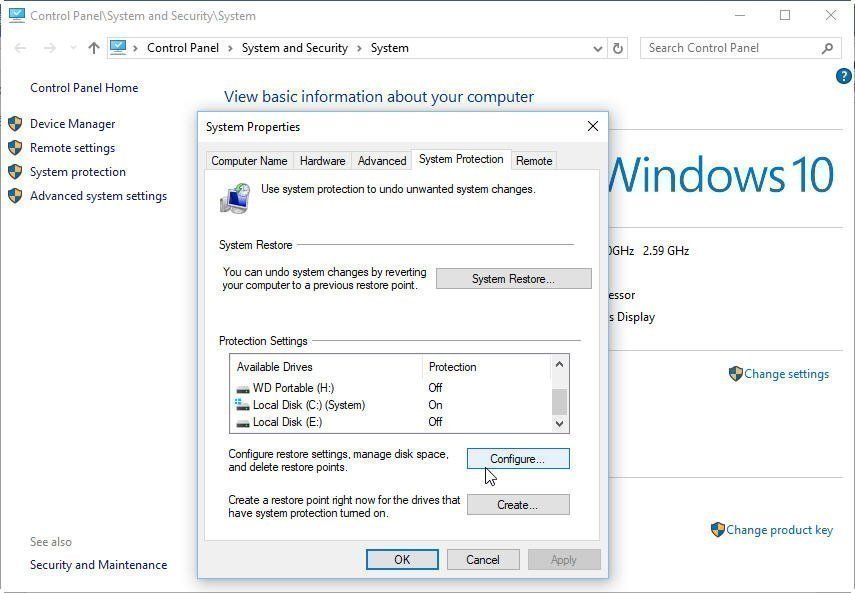Click the search magnifier icon
The image size is (855, 593).
click(x=827, y=49)
